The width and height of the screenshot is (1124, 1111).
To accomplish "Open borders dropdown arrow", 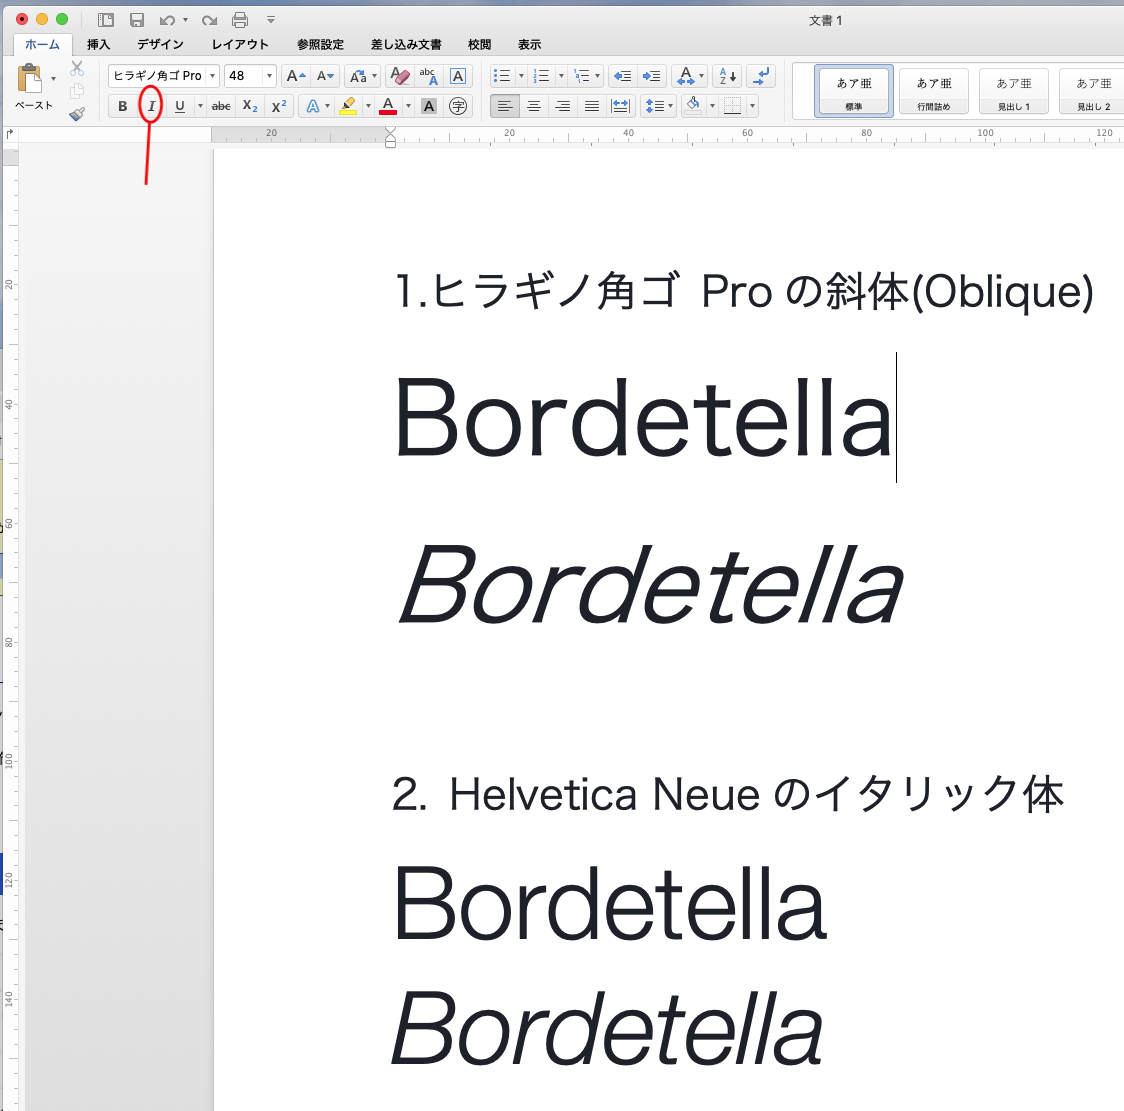I will coord(752,106).
